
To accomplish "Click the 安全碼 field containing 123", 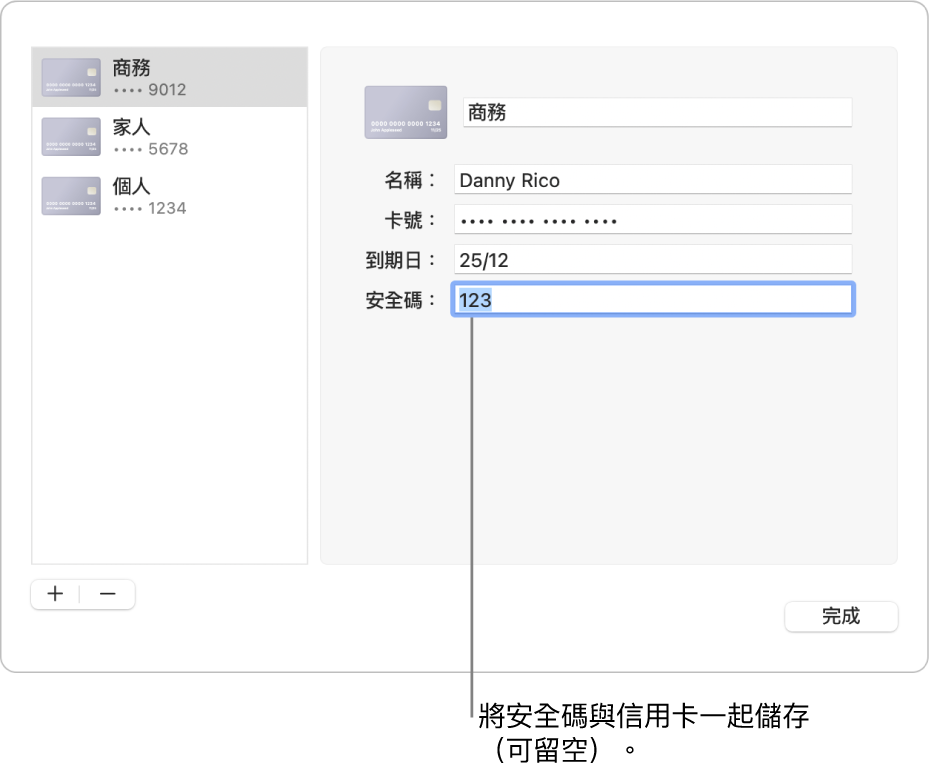I will tap(653, 299).
